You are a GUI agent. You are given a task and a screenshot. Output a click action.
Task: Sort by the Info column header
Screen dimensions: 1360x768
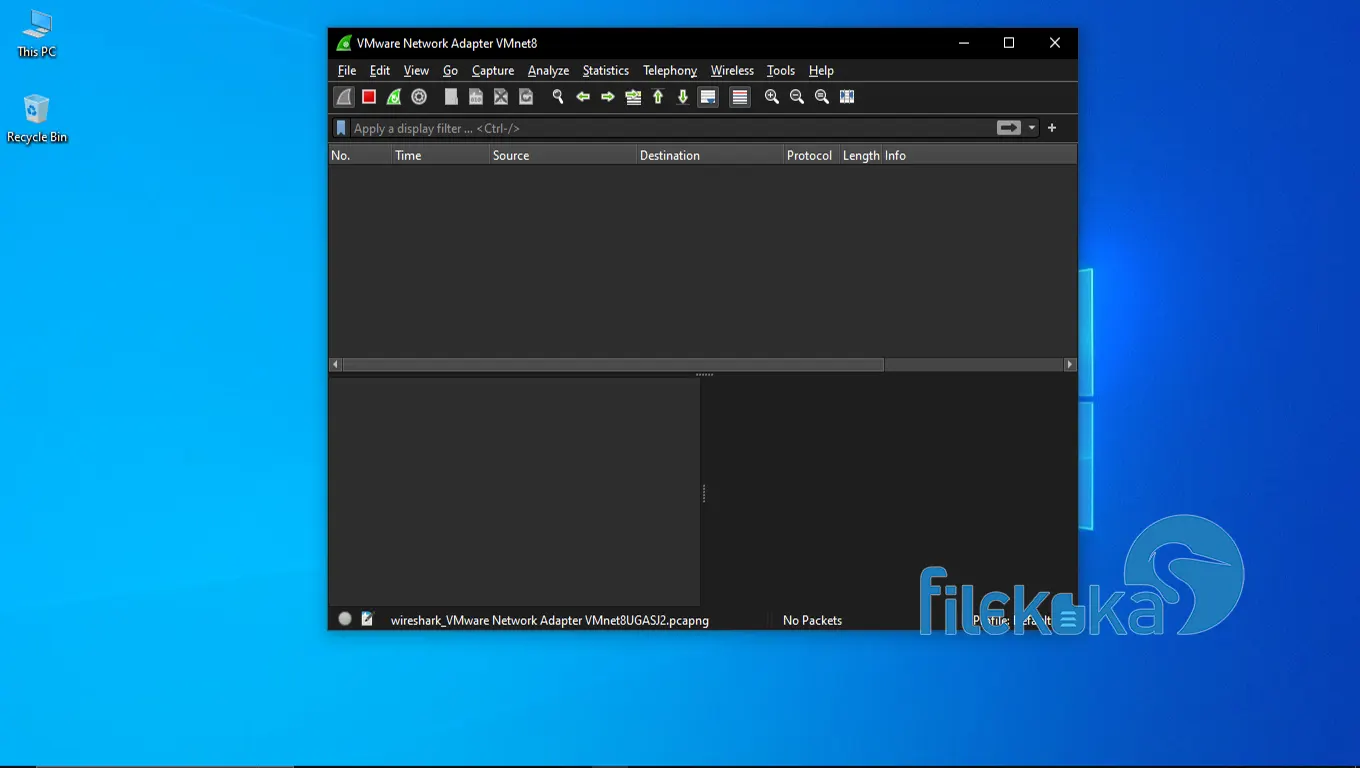click(x=979, y=155)
